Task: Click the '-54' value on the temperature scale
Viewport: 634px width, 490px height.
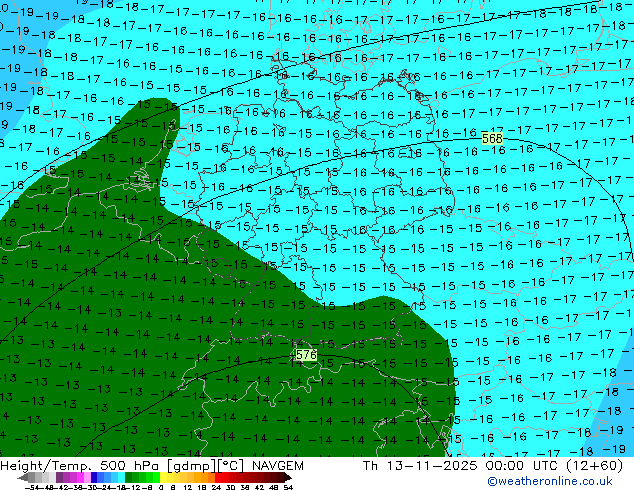Action: tap(32, 487)
